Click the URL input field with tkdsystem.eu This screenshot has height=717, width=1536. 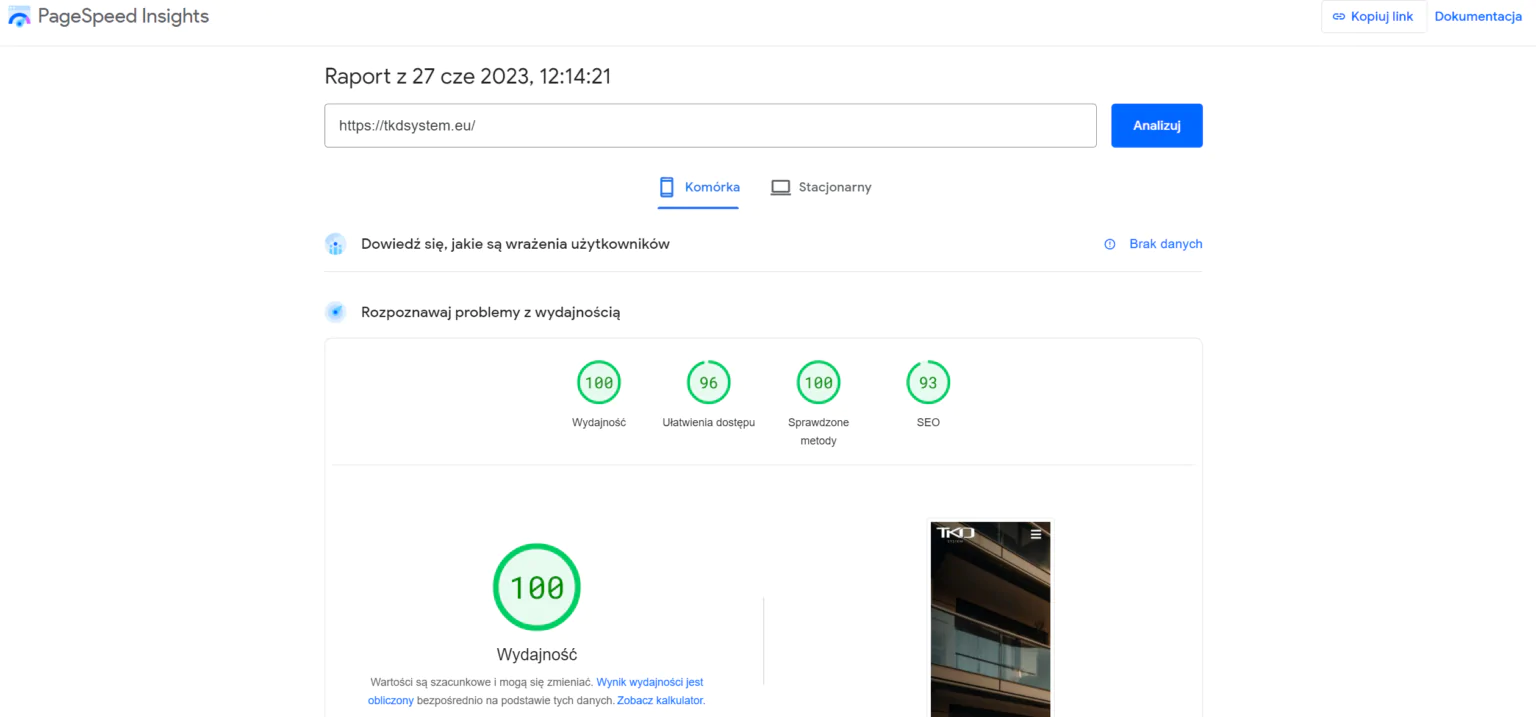pyautogui.click(x=710, y=126)
